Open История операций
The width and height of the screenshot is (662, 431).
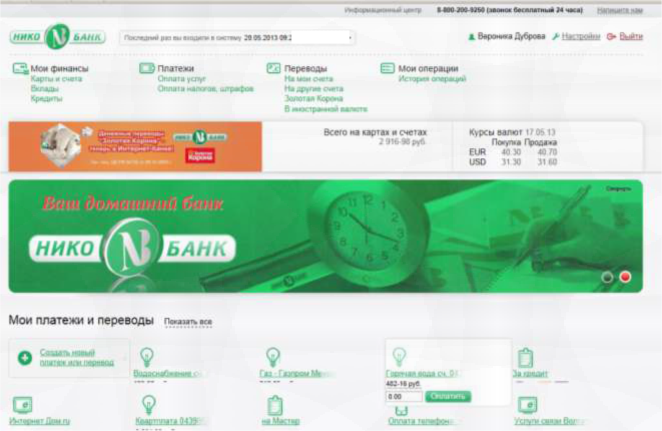(432, 79)
